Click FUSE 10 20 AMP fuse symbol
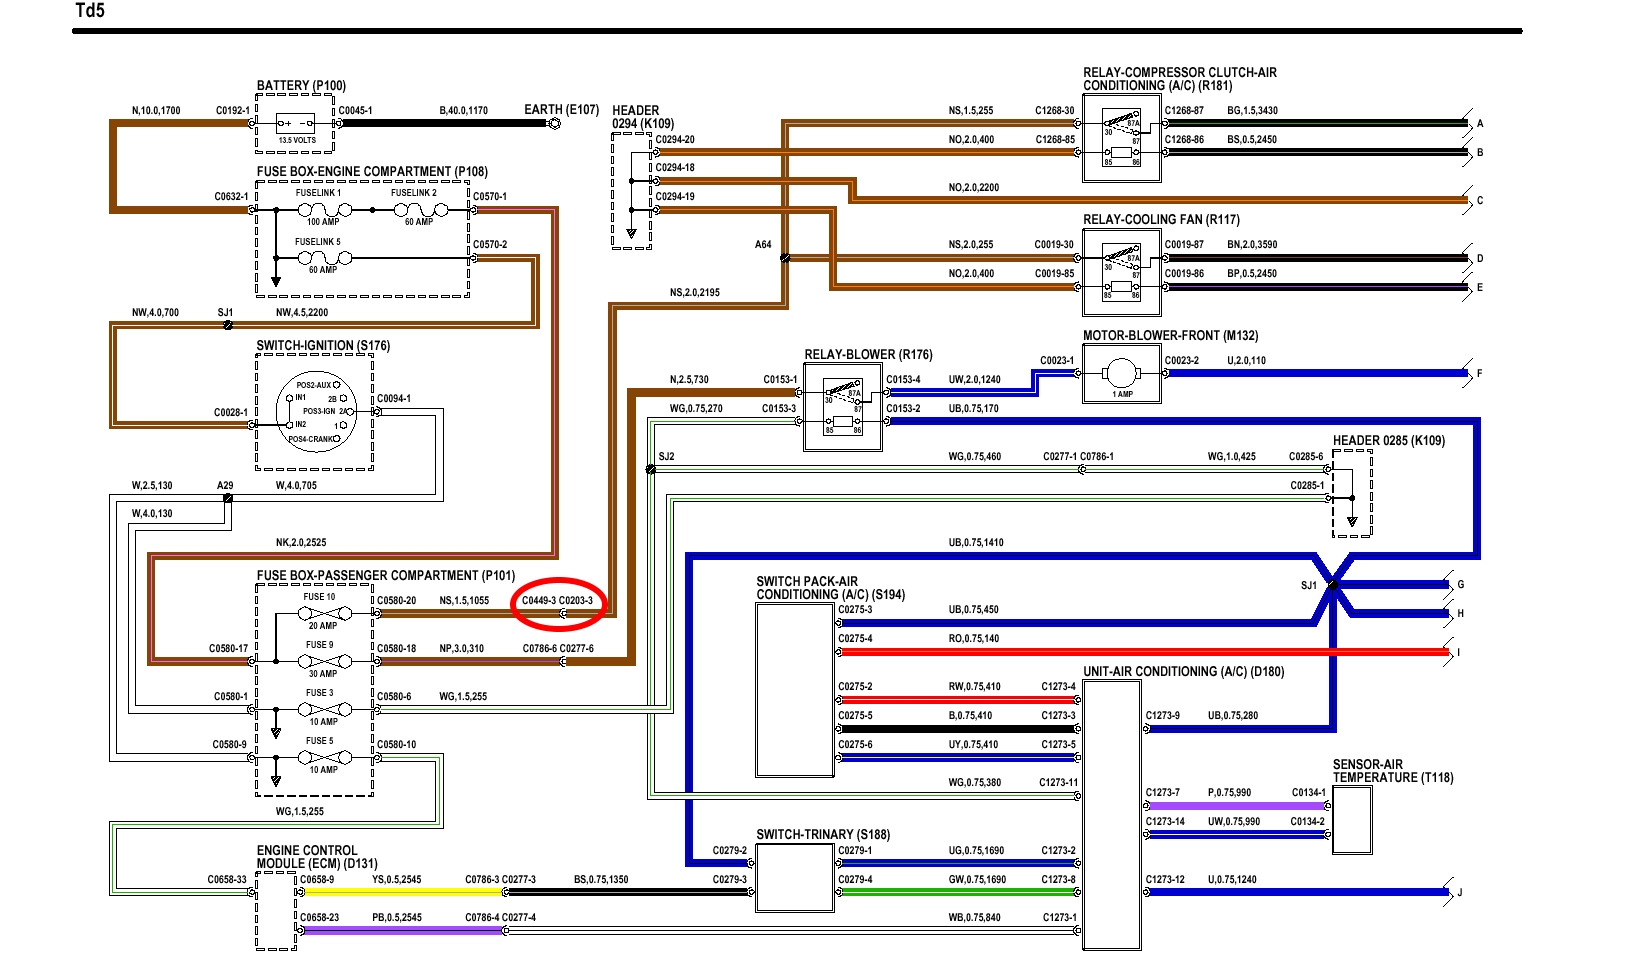Image resolution: width=1643 pixels, height=980 pixels. [x=323, y=612]
